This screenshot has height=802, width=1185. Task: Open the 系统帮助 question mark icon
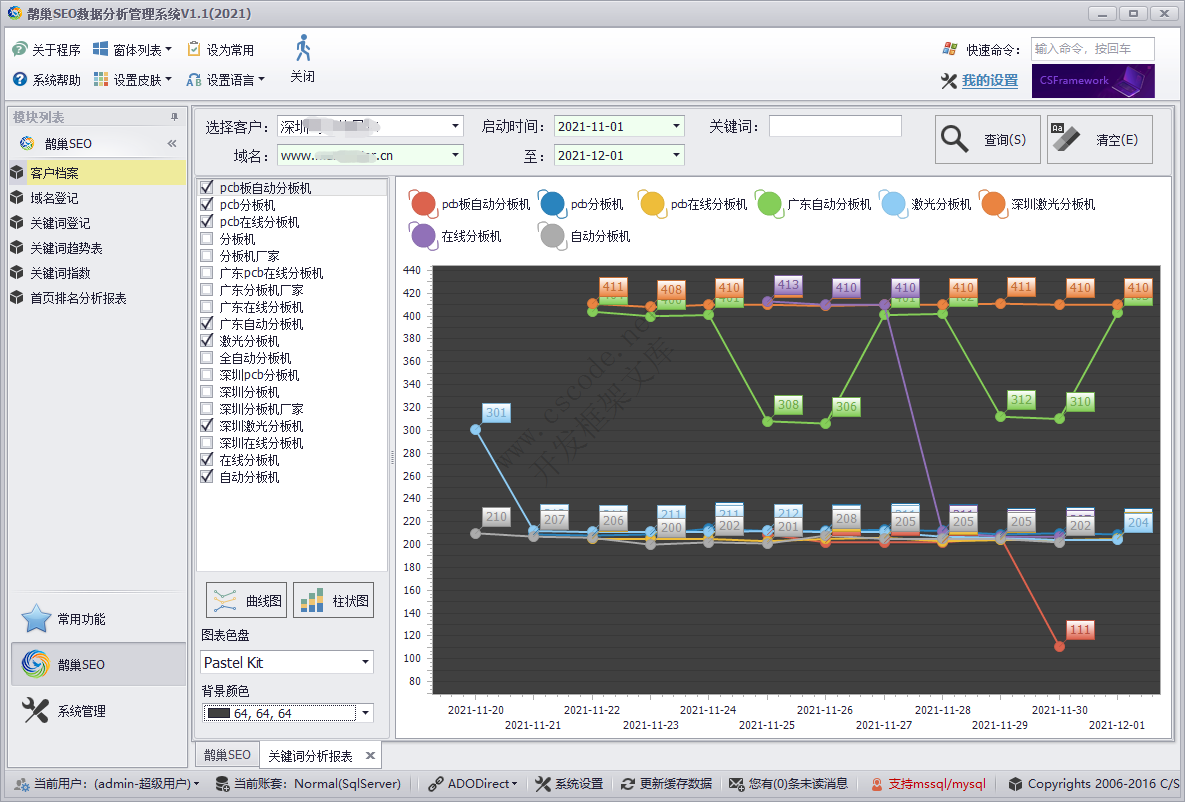pos(20,79)
